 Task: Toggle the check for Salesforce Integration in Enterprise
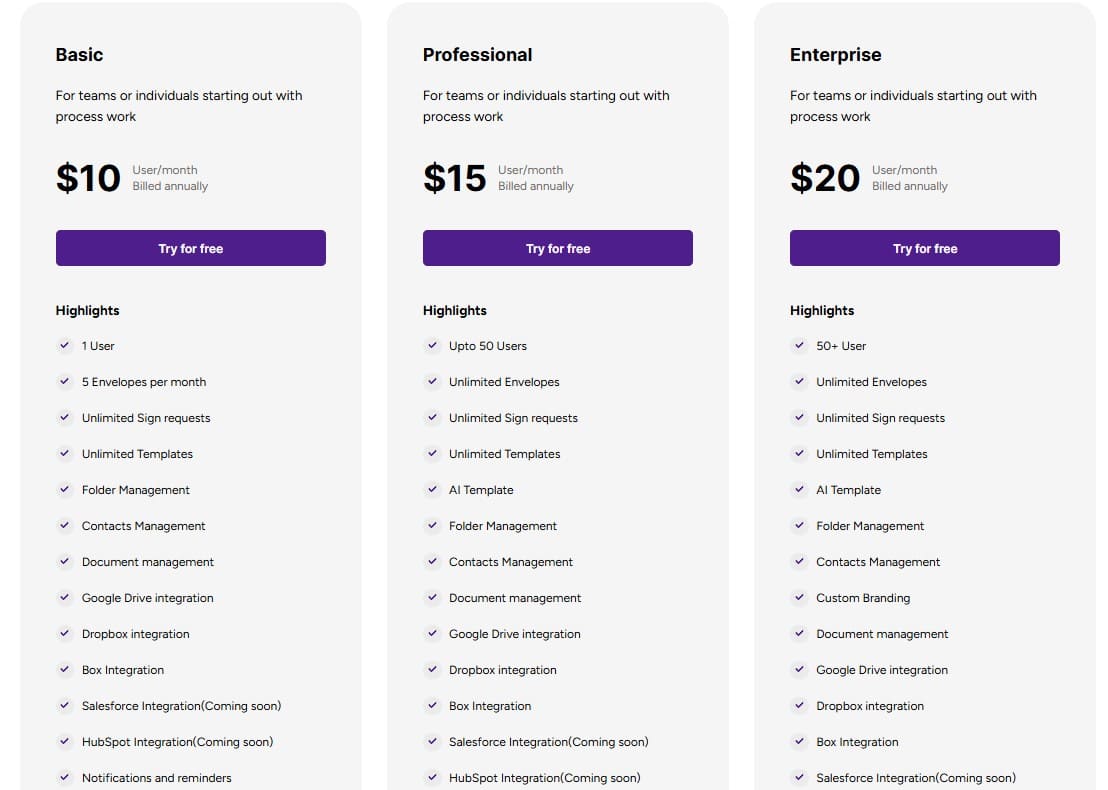coord(799,778)
